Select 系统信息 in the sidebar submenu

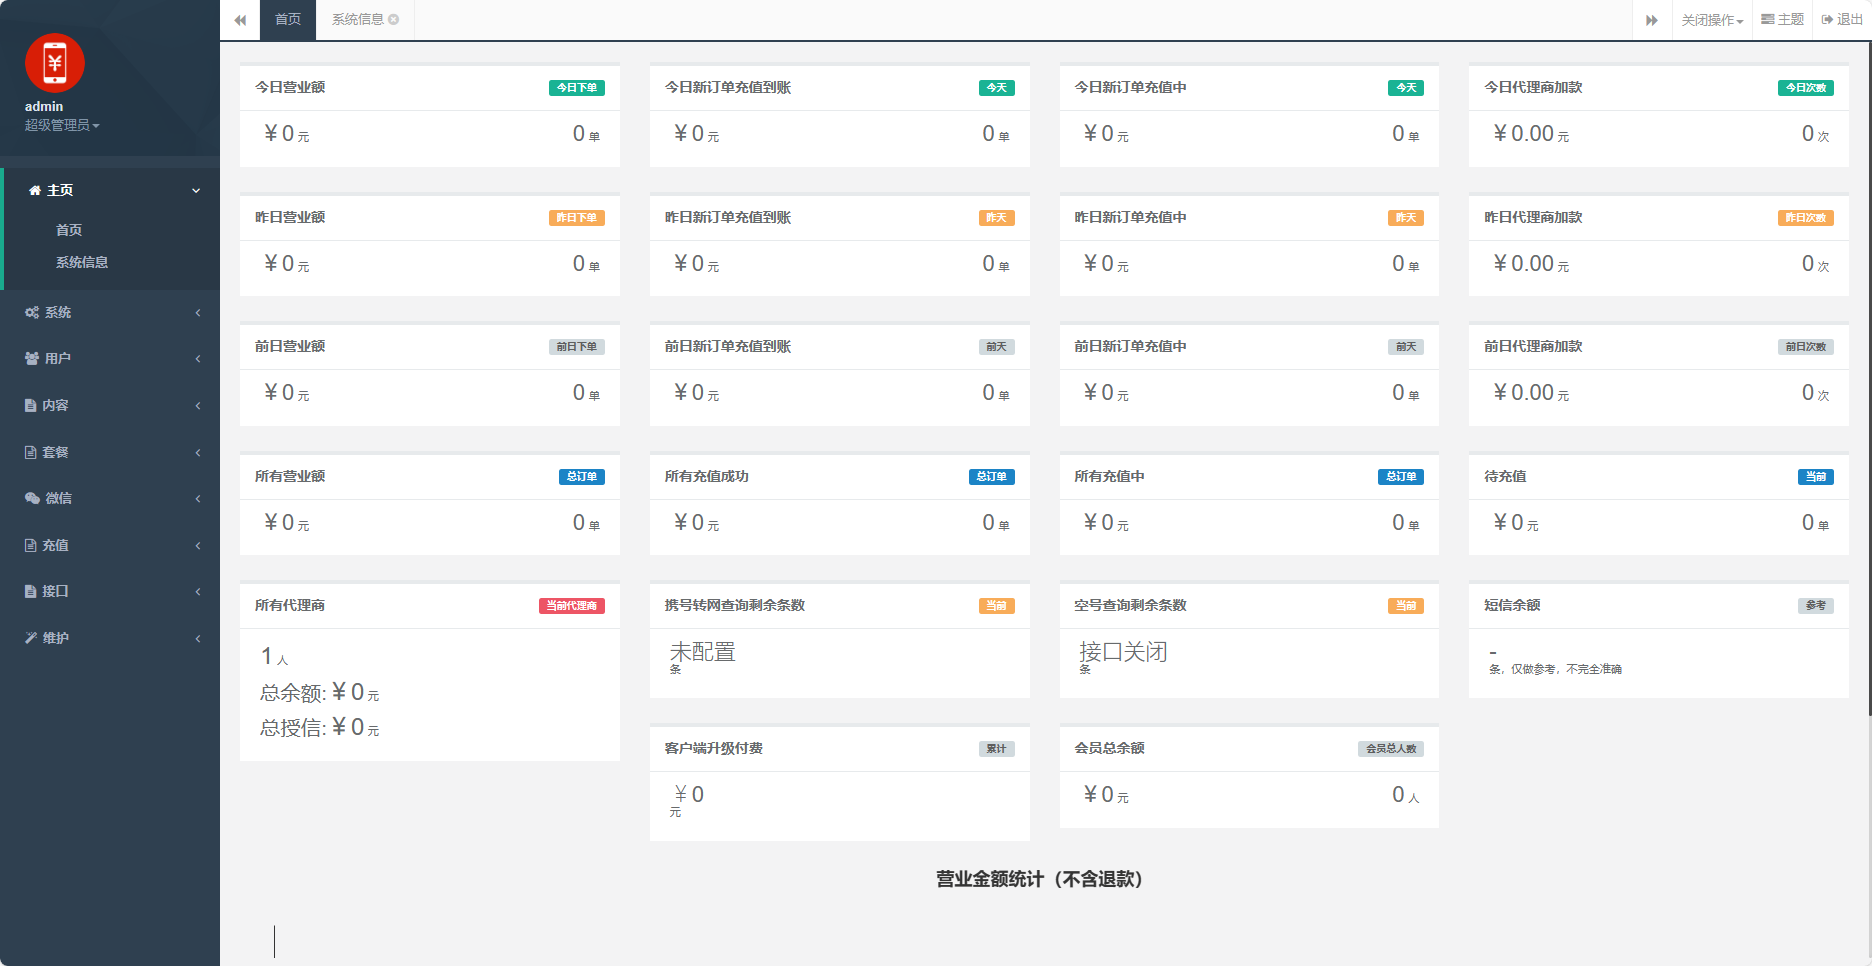(x=82, y=262)
